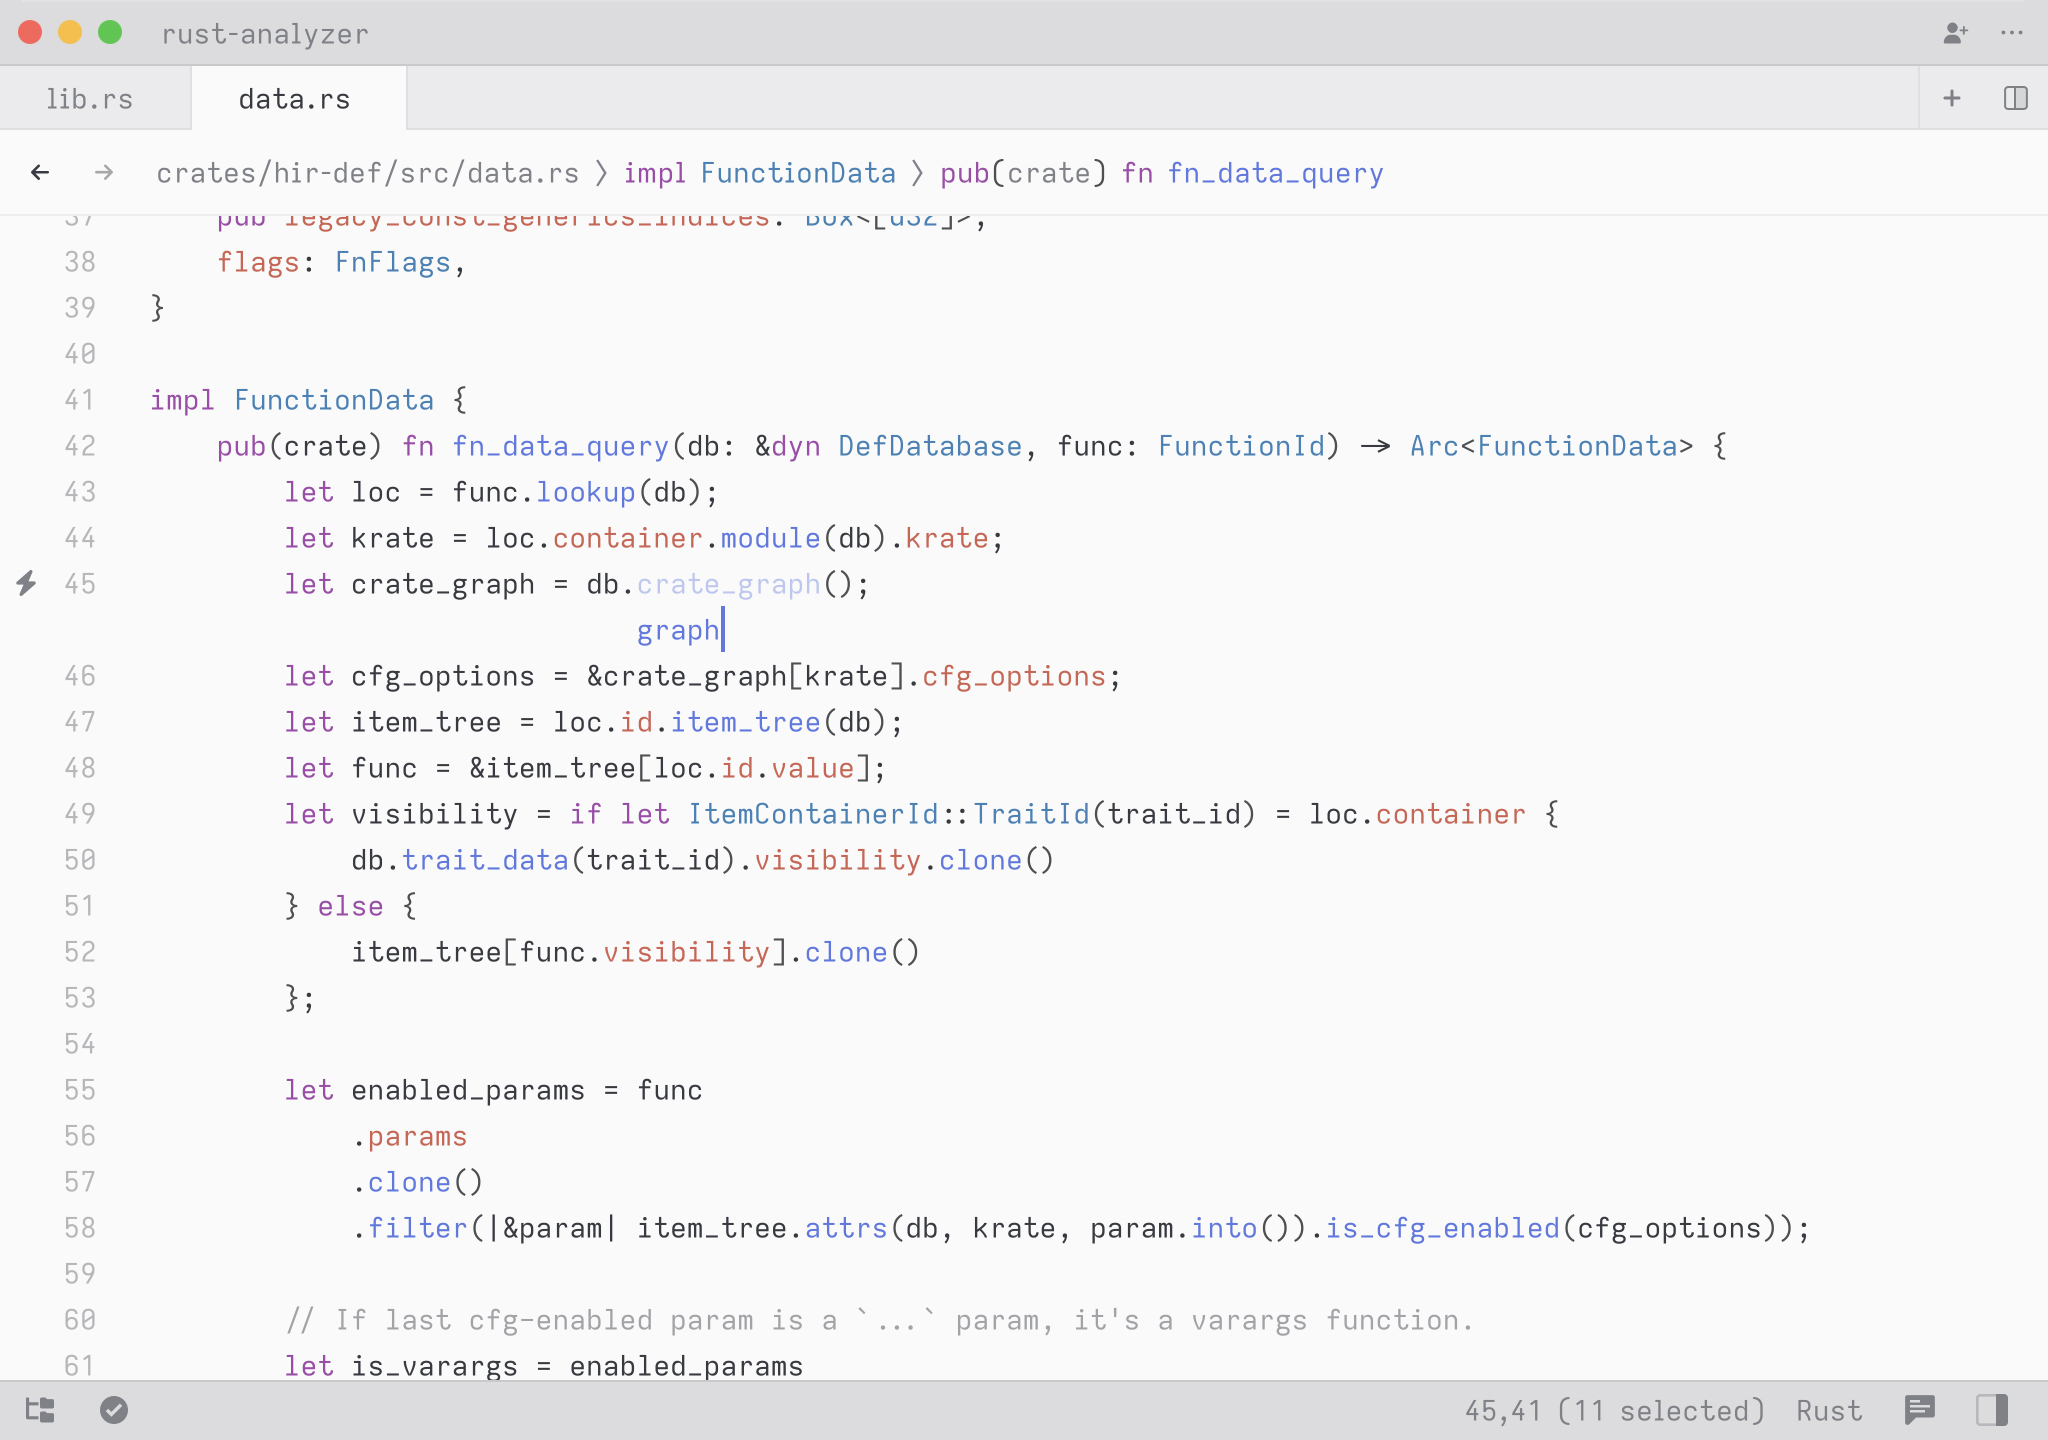This screenshot has height=1440, width=2048.
Task: Click the crates/hir-def/src/data.rs breadcrumb path
Action: [x=367, y=173]
